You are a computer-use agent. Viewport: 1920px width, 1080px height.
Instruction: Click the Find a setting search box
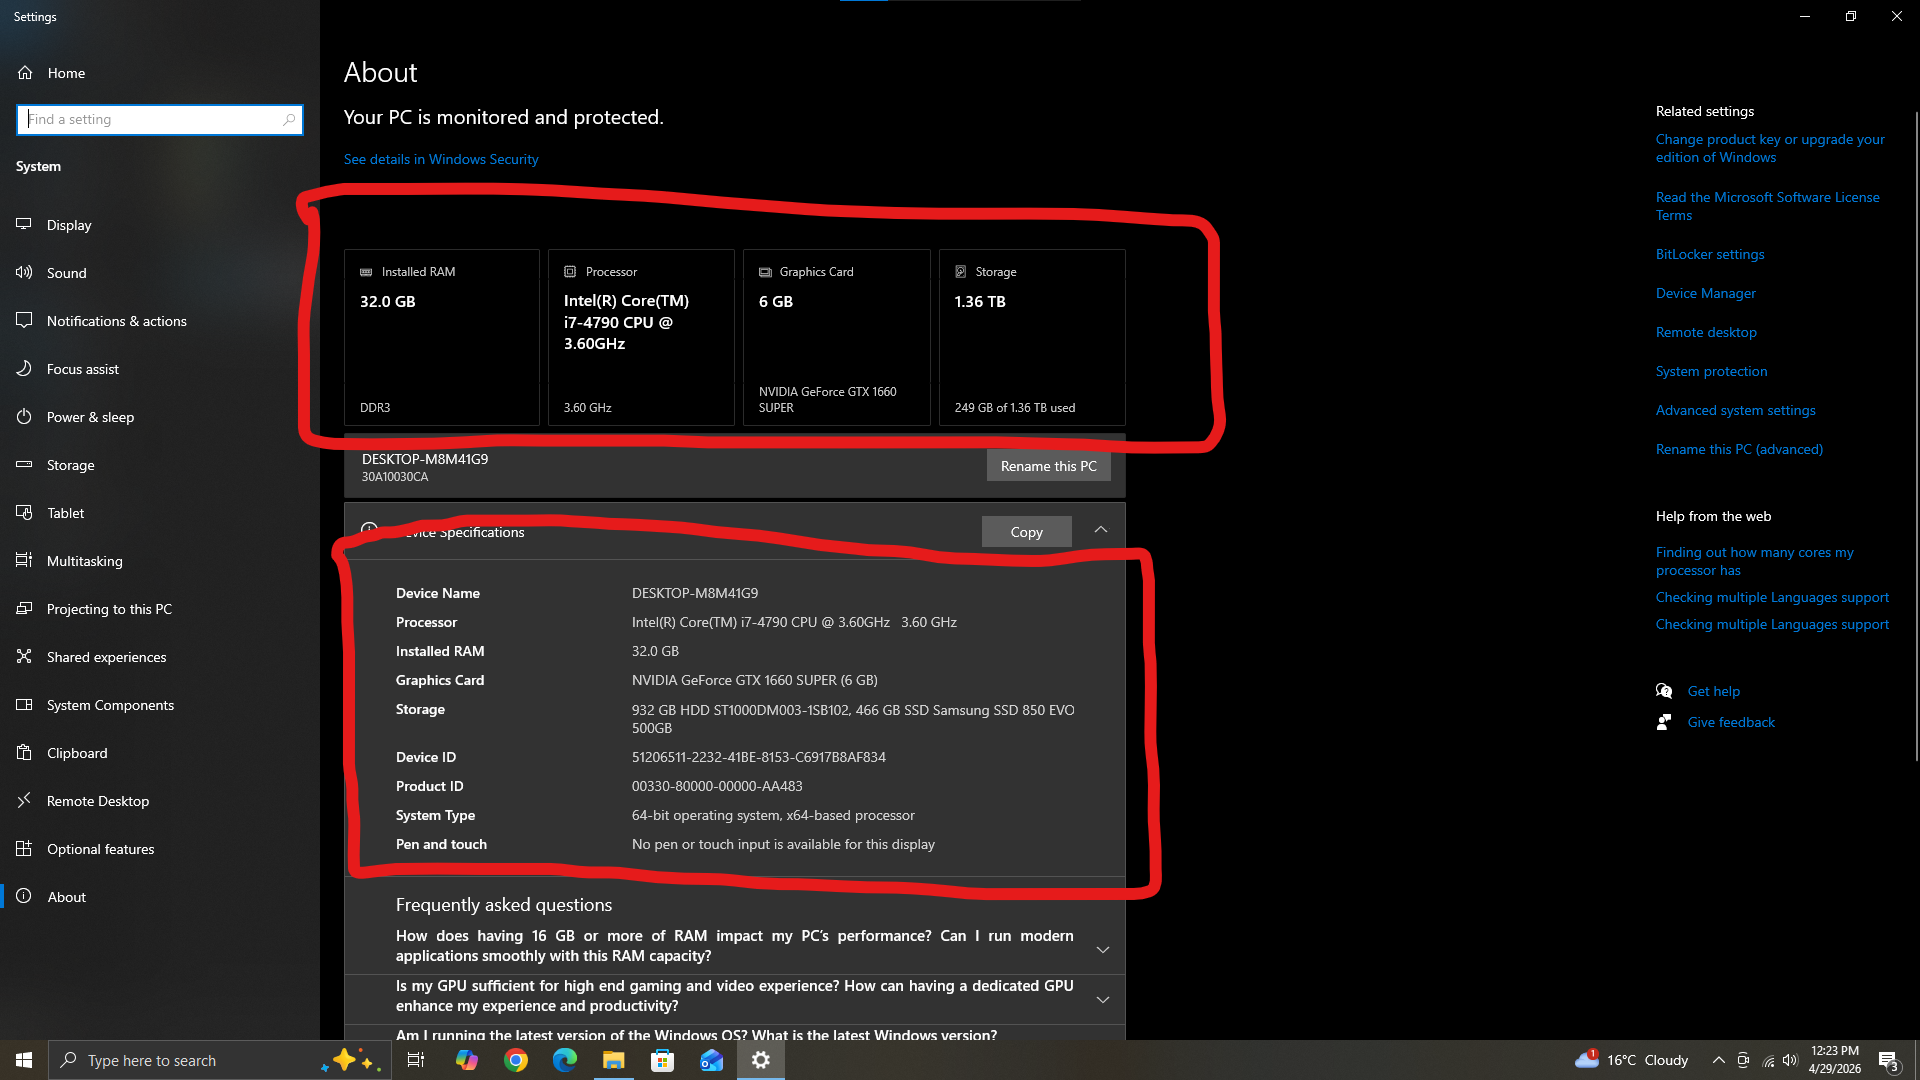click(160, 120)
